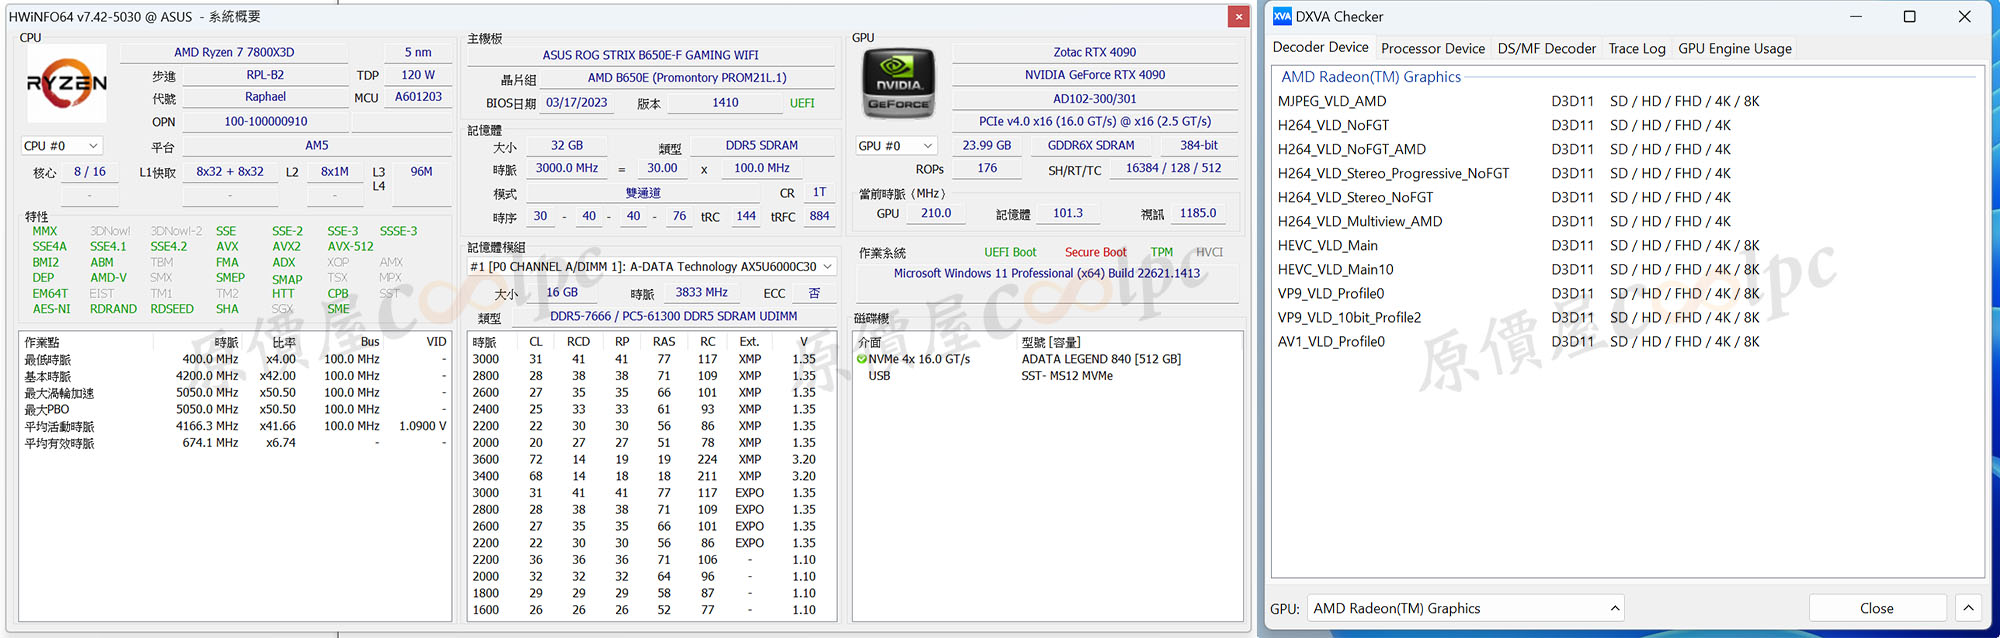Click the 3833 MHz module clock value
This screenshot has width=2000, height=638.
click(701, 292)
